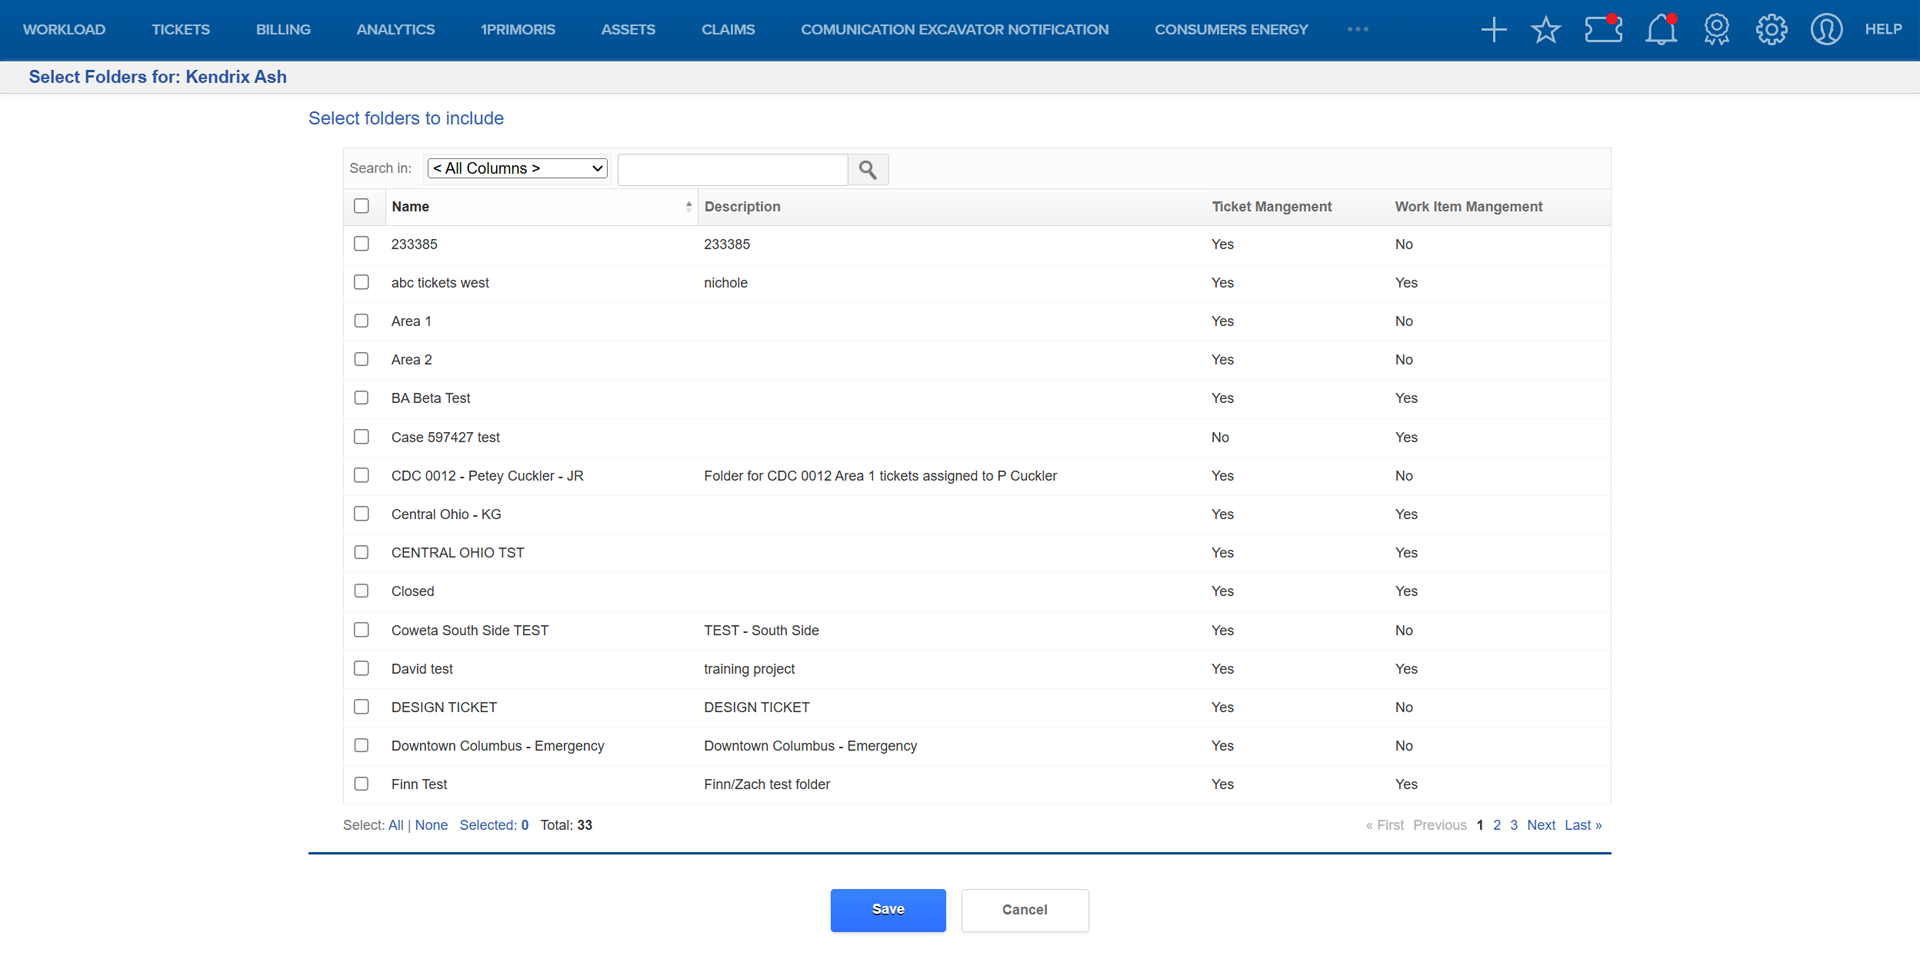Viewport: 1920px width, 957px height.
Task: Click the Closed folder name
Action: tap(413, 592)
